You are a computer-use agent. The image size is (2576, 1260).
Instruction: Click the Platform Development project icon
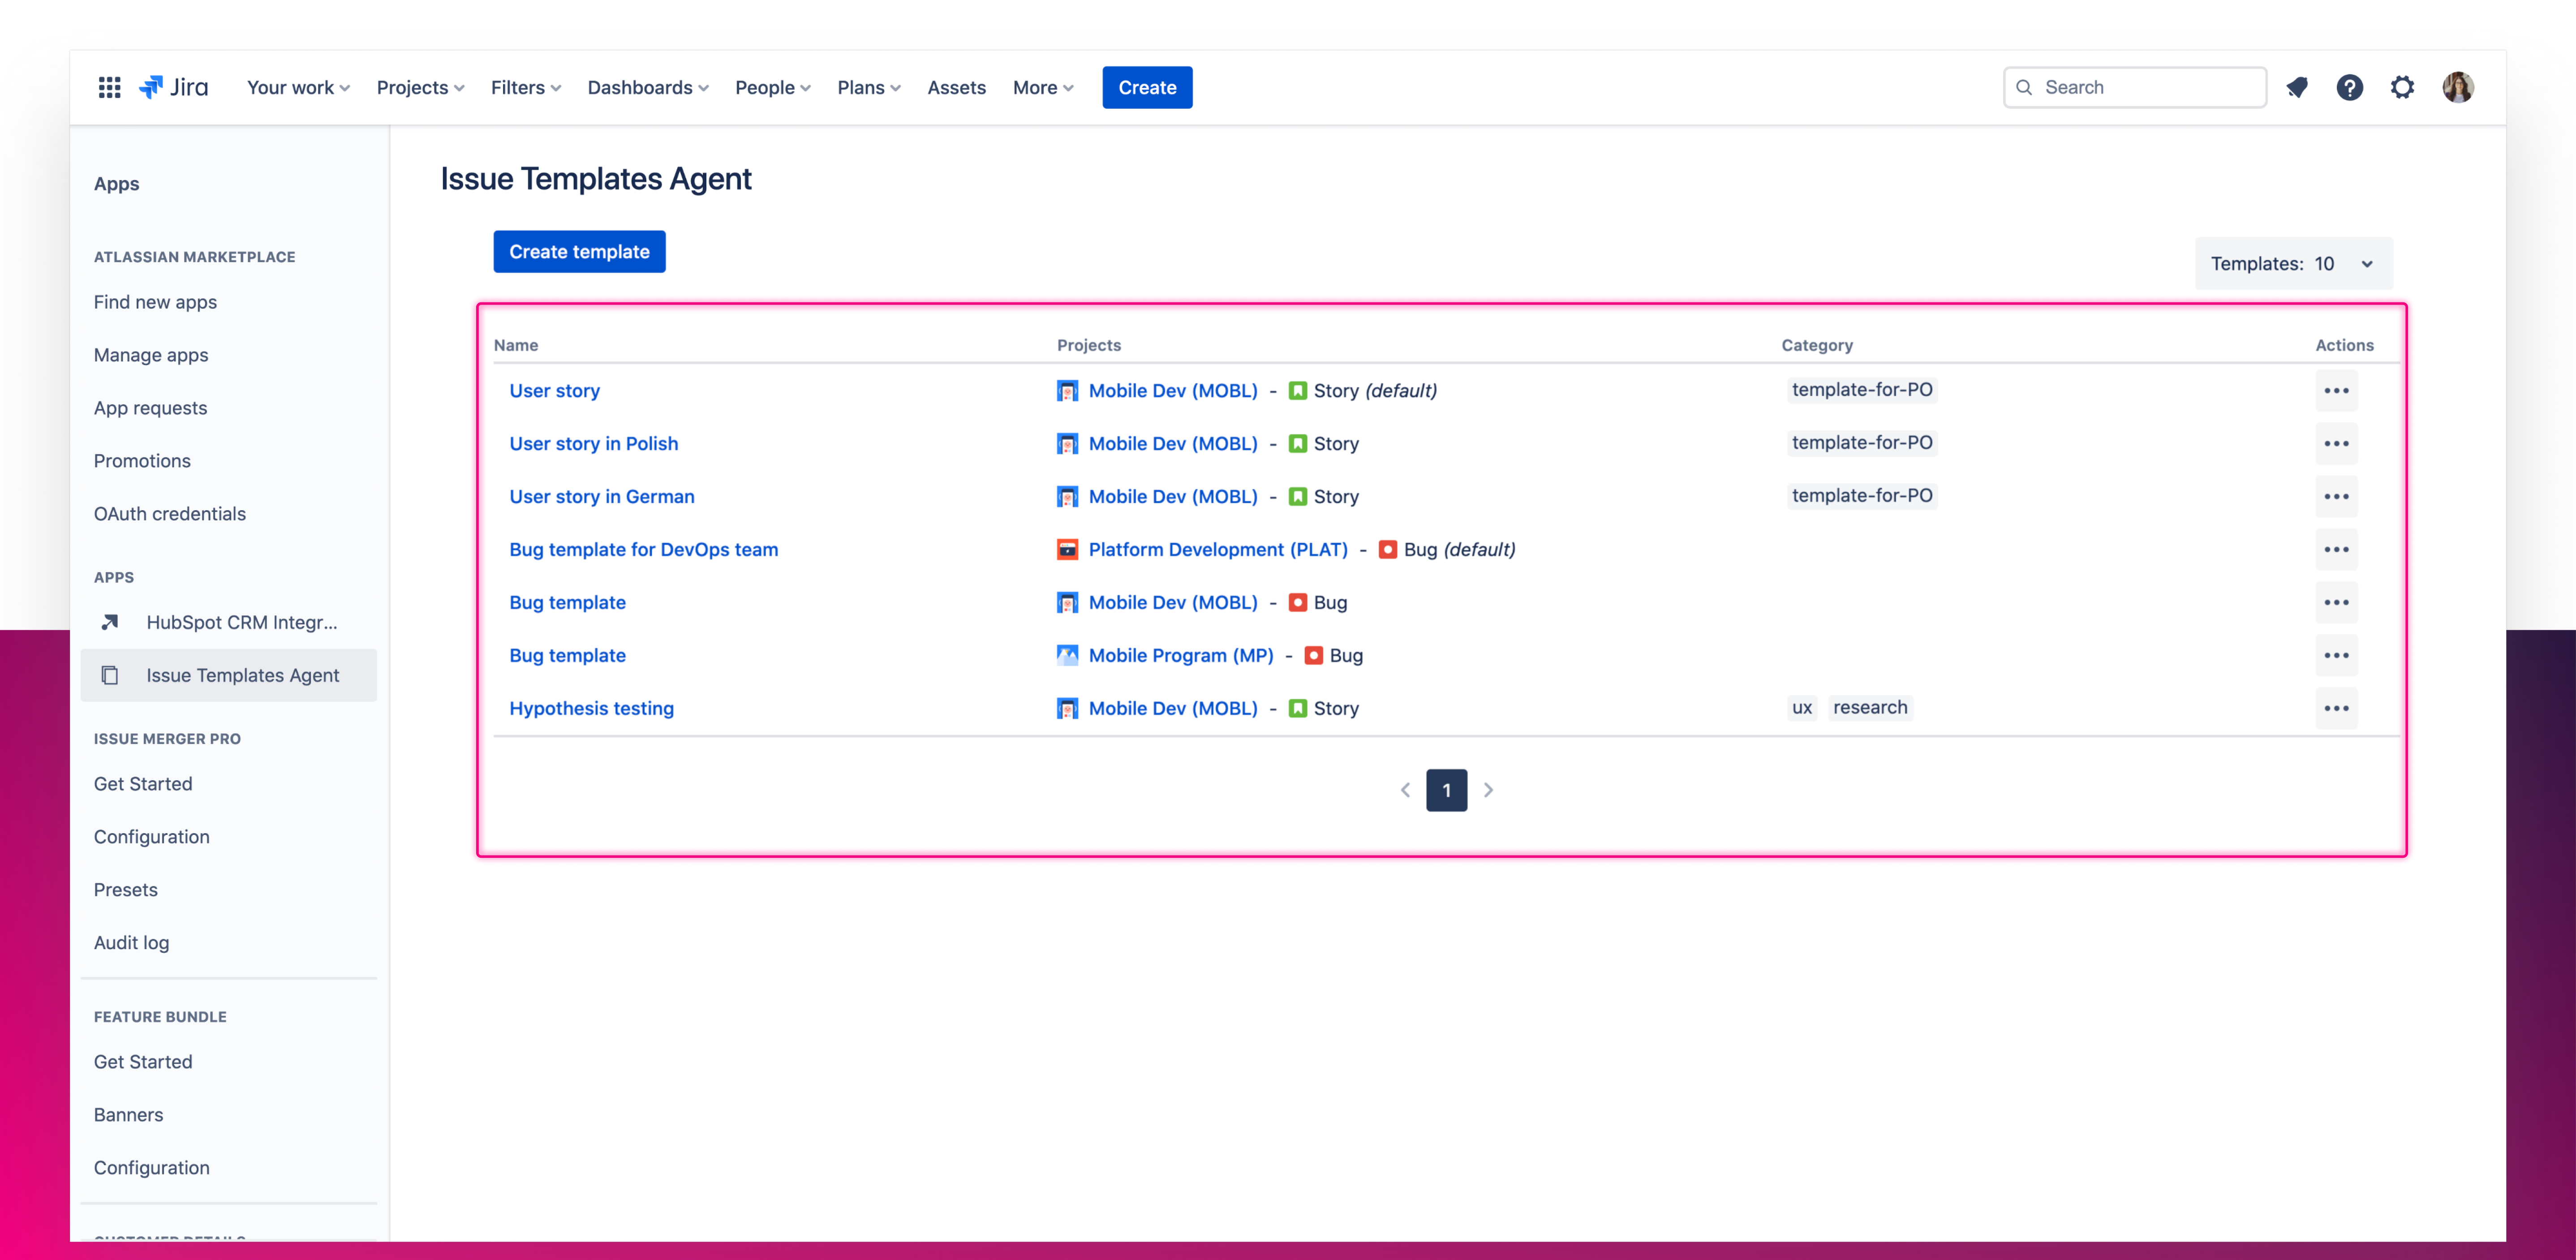[x=1068, y=549]
